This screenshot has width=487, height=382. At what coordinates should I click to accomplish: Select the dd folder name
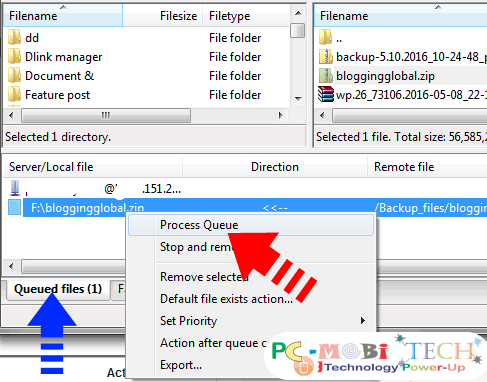pyautogui.click(x=32, y=38)
